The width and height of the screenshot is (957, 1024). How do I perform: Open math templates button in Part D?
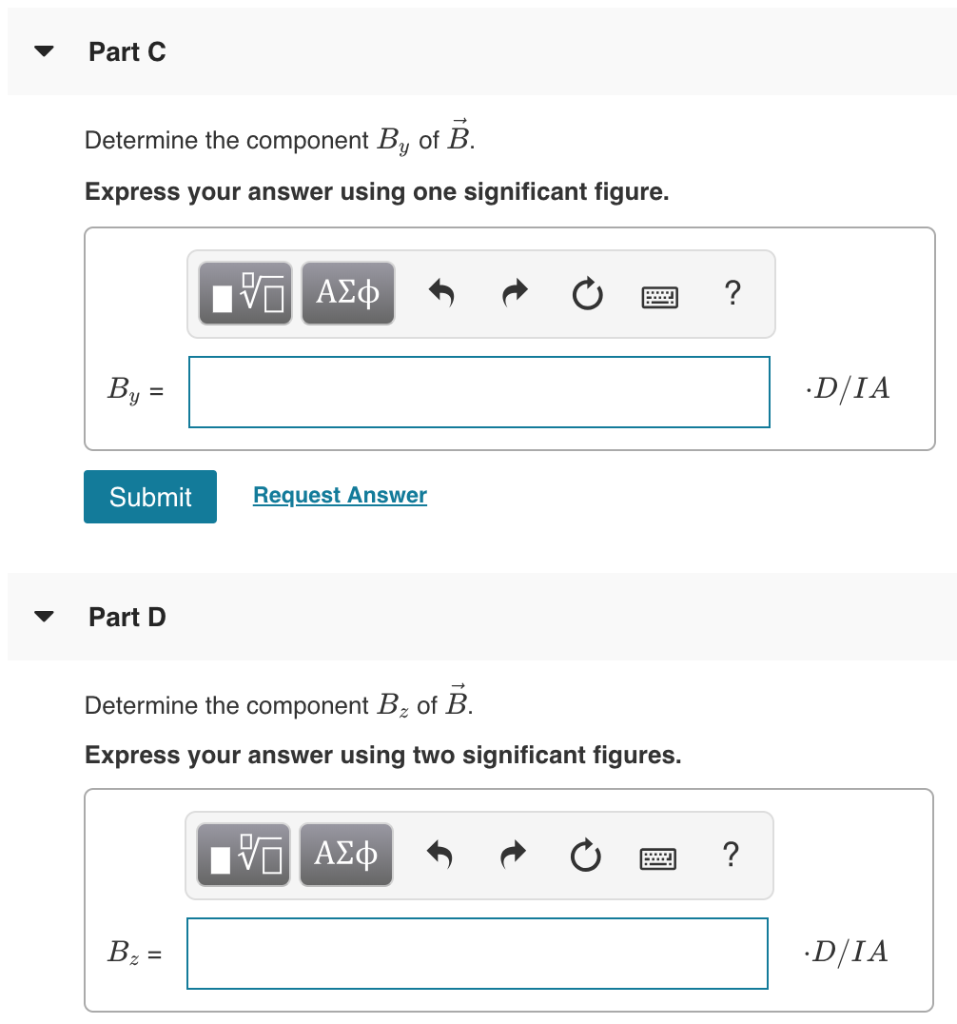pos(243,855)
